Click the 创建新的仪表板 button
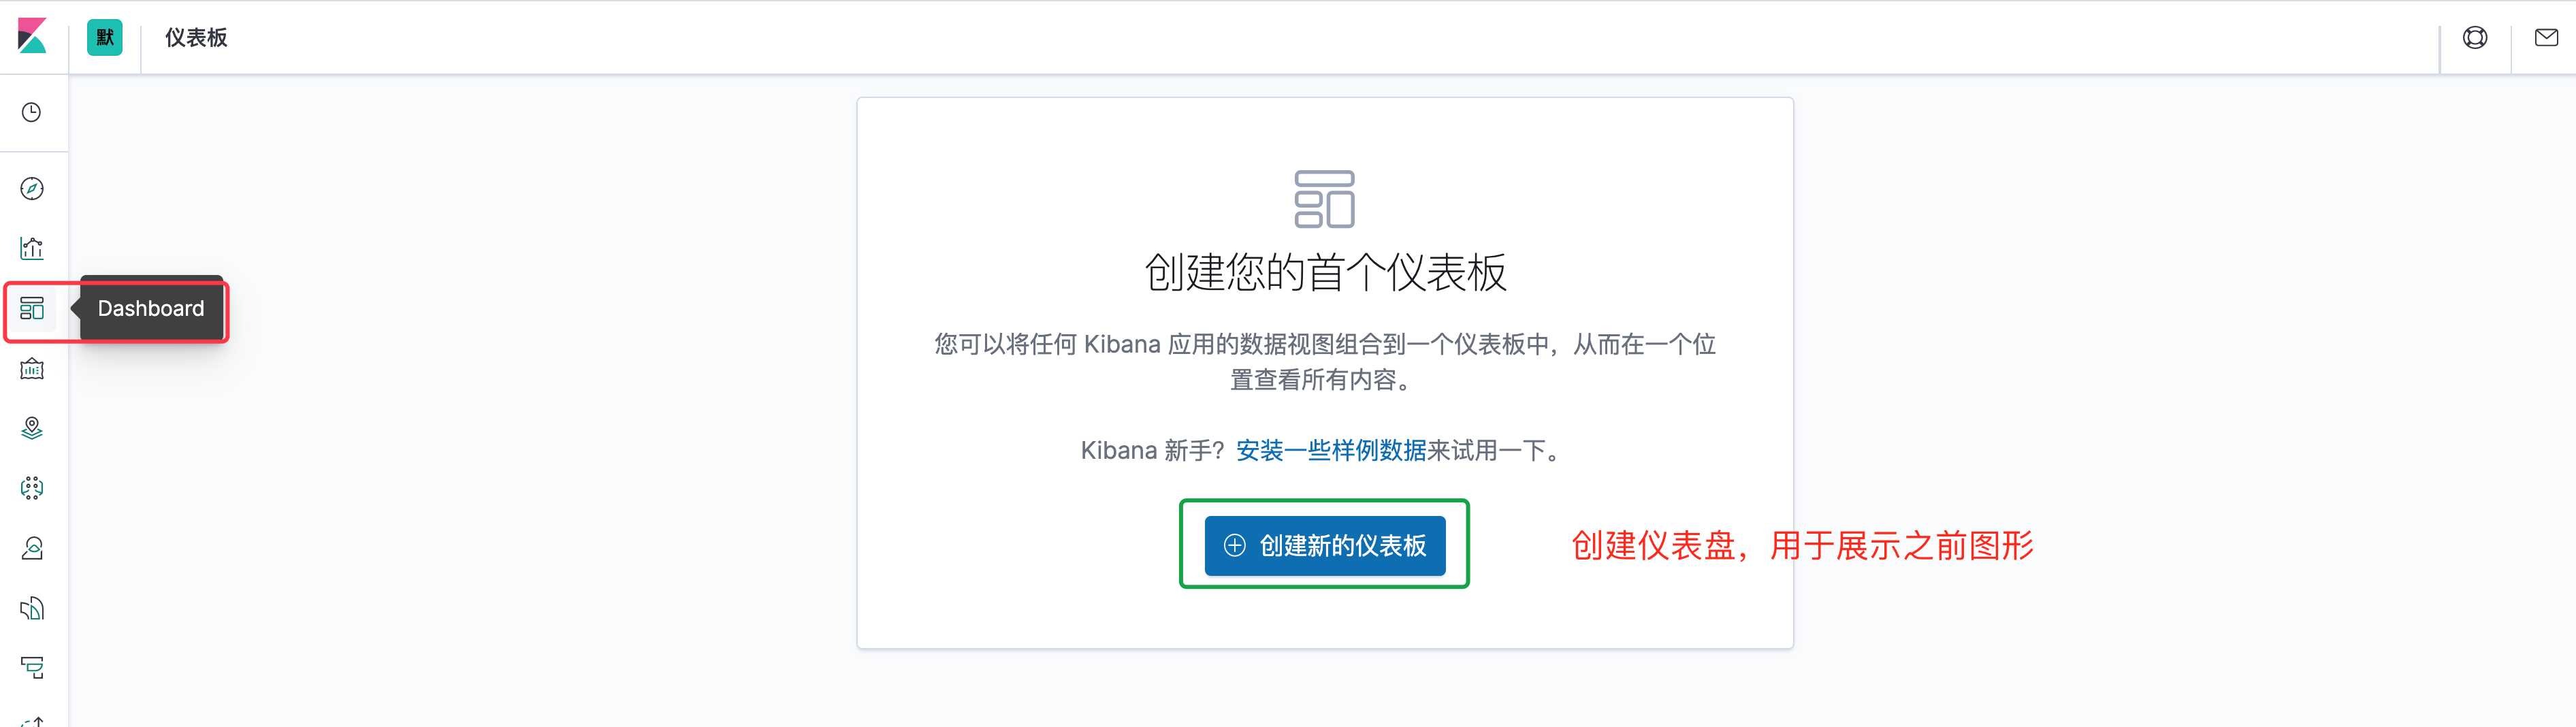Screen dimensions: 2576x727 (x=1324, y=546)
